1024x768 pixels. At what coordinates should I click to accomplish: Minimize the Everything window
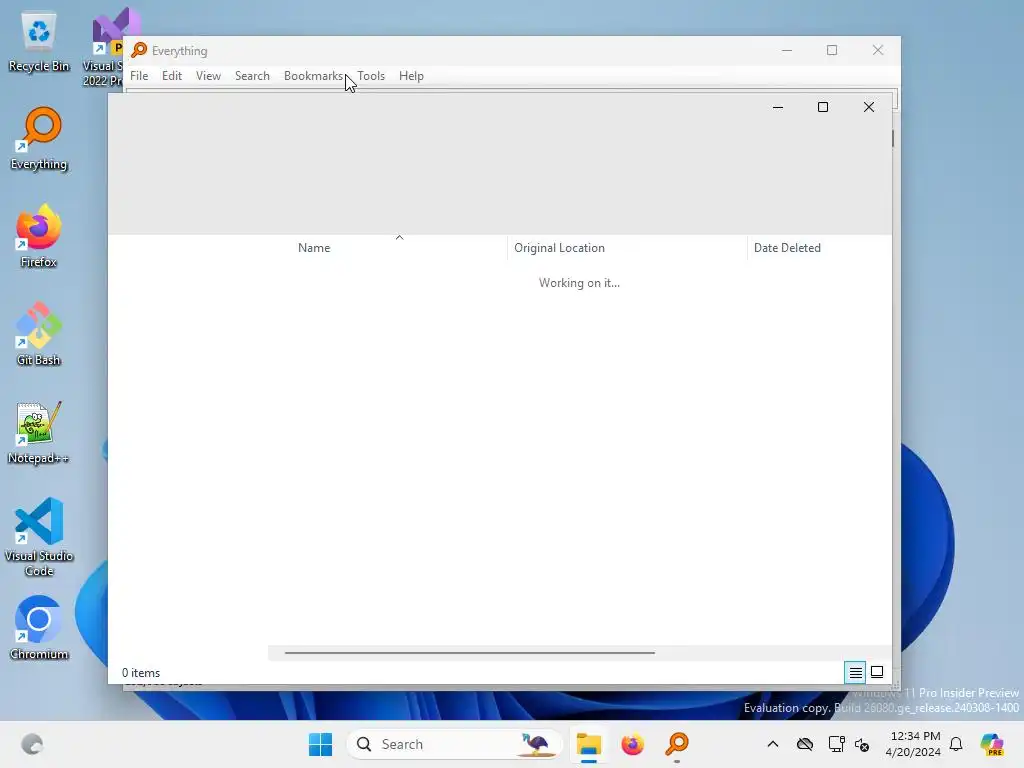[787, 50]
